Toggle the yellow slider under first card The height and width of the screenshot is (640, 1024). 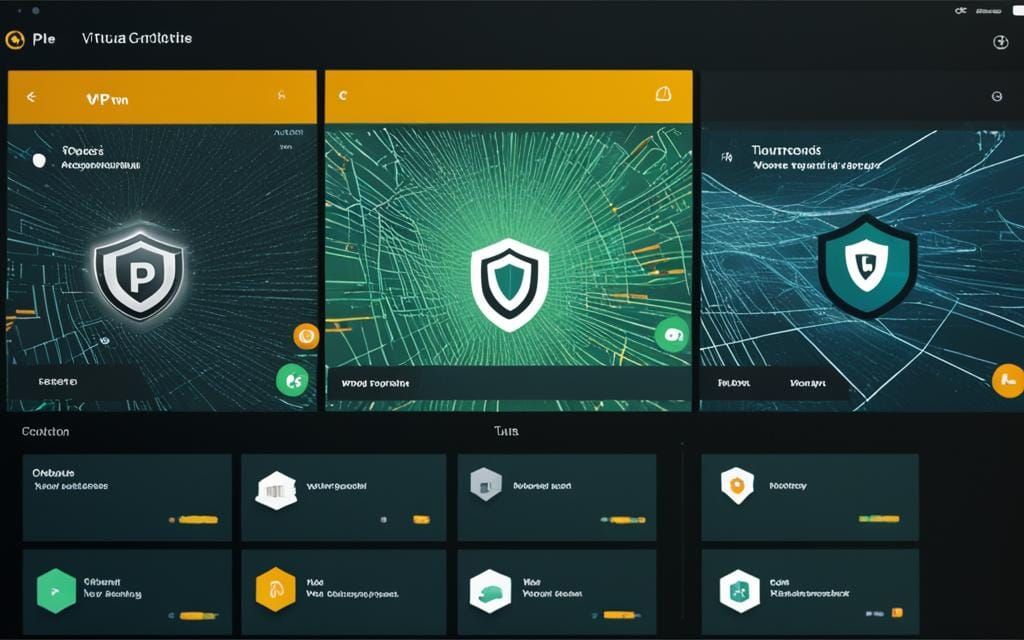click(x=197, y=520)
